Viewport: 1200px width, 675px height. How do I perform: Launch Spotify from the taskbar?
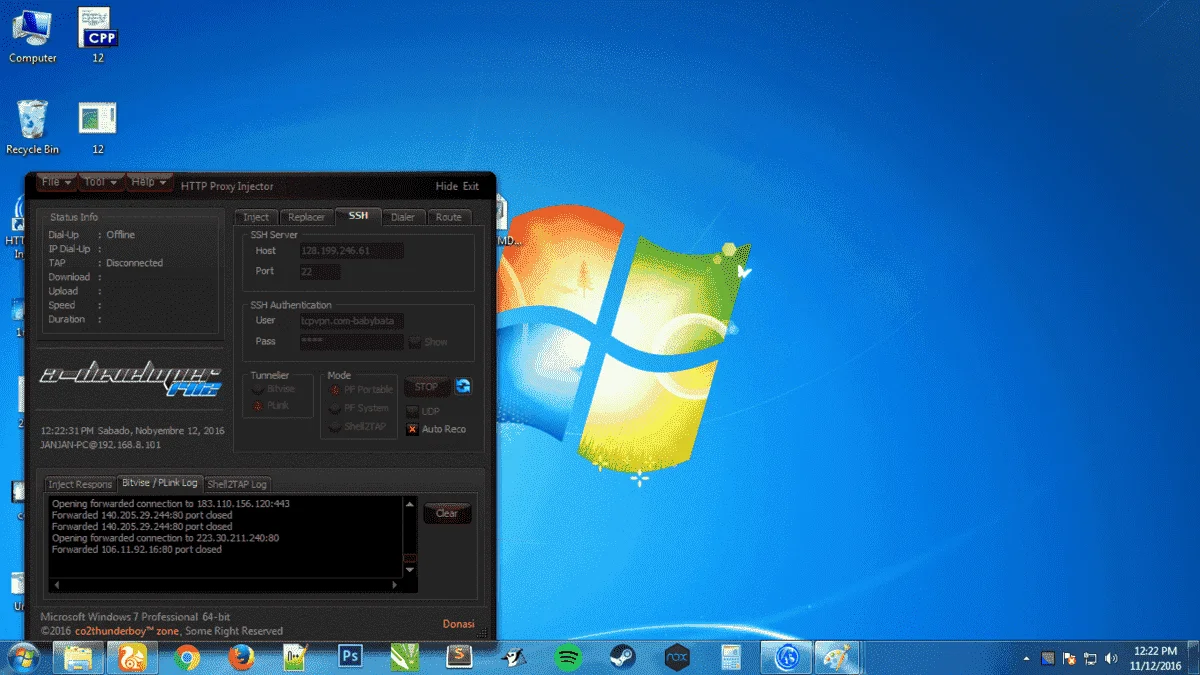pos(568,657)
